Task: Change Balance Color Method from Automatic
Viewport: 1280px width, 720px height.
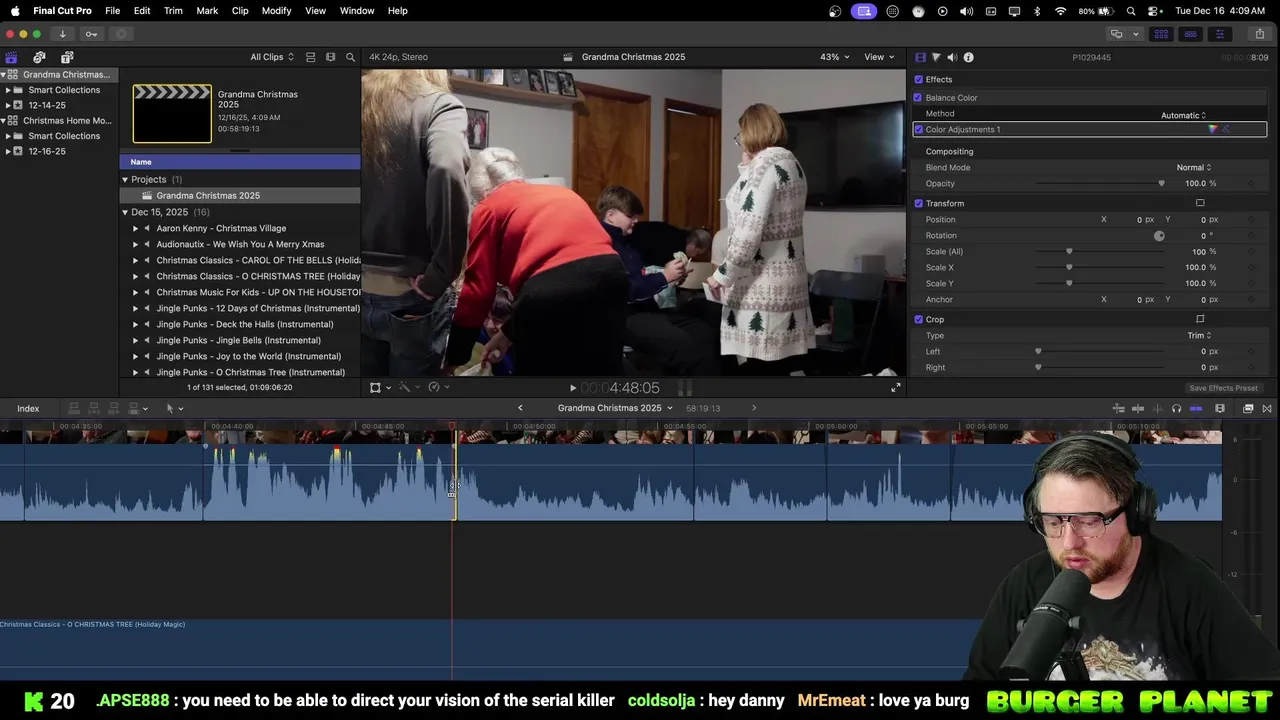Action: click(x=1183, y=115)
